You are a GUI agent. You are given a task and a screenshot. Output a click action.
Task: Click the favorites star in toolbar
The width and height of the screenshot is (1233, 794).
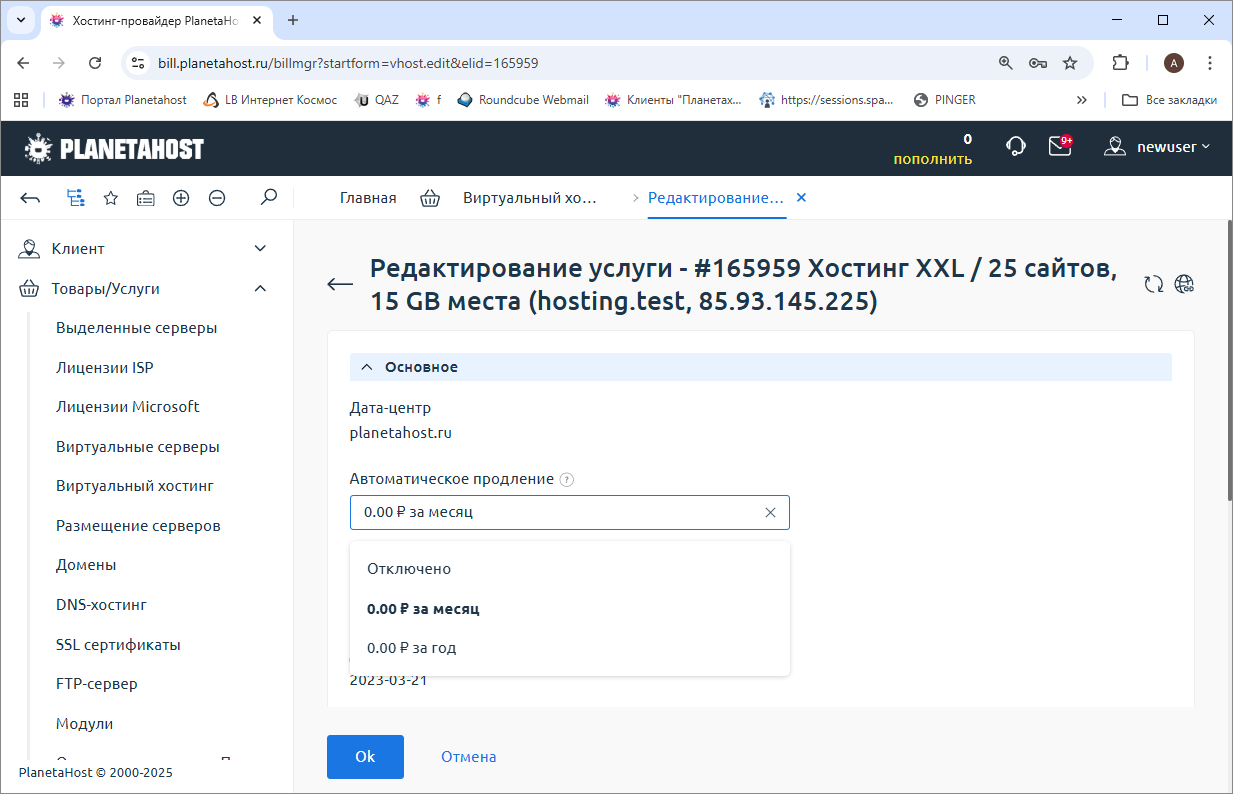pos(111,198)
